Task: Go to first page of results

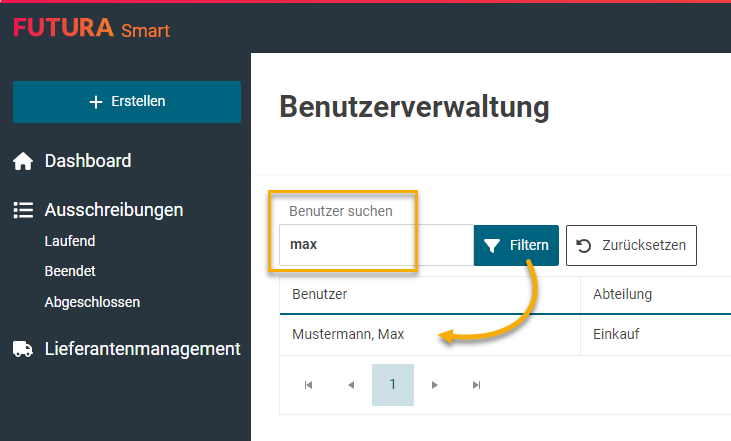Action: [308, 385]
